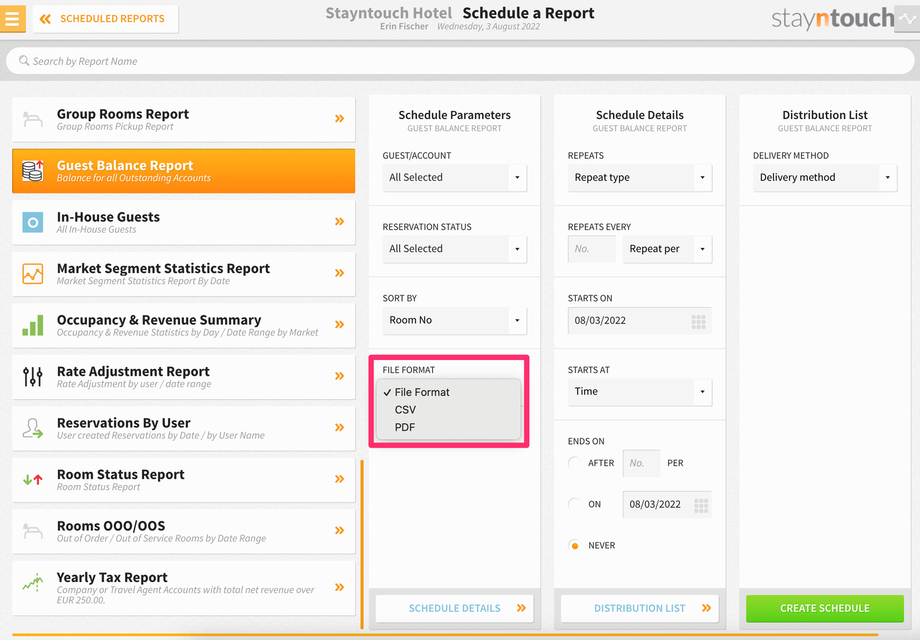Select the Room Status Report item

(x=184, y=479)
